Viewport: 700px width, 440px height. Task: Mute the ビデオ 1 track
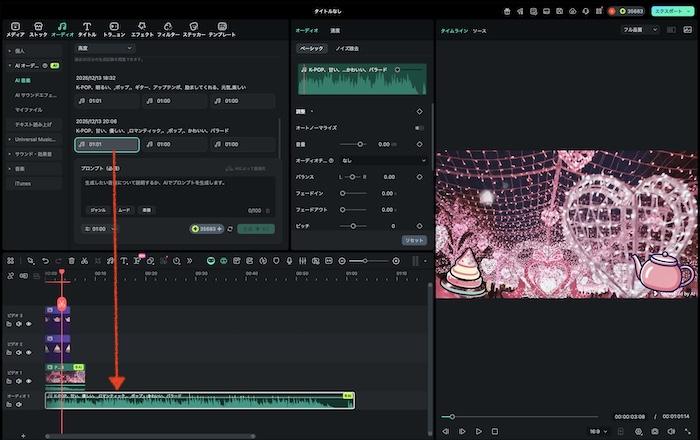19,381
